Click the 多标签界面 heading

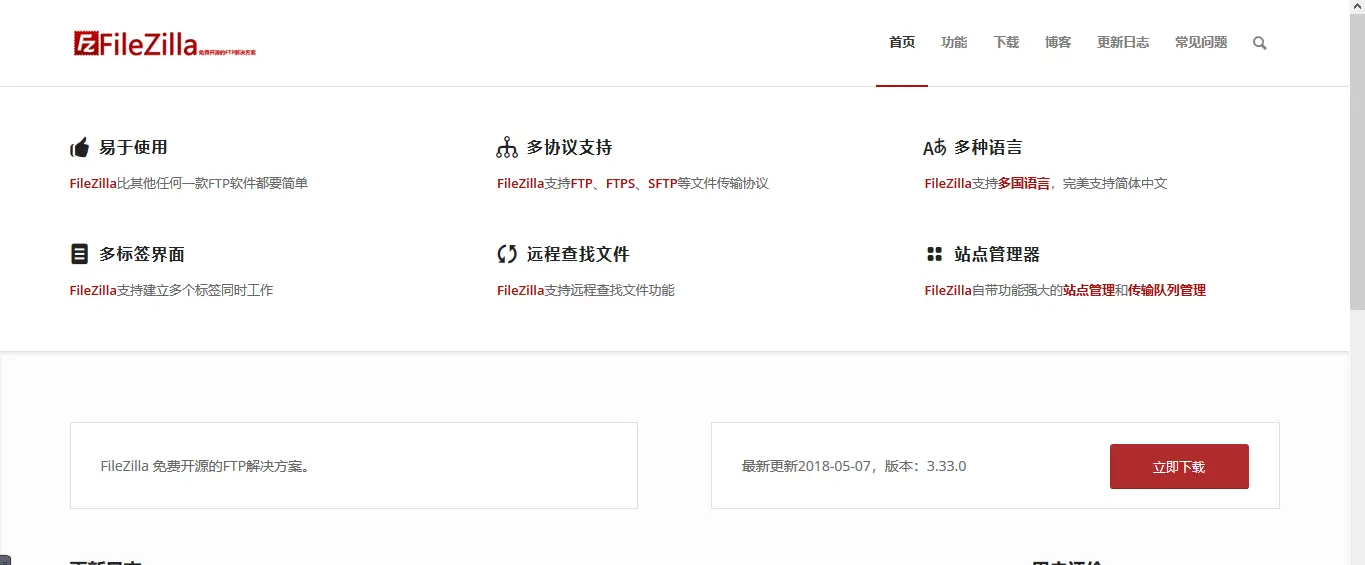(x=142, y=254)
